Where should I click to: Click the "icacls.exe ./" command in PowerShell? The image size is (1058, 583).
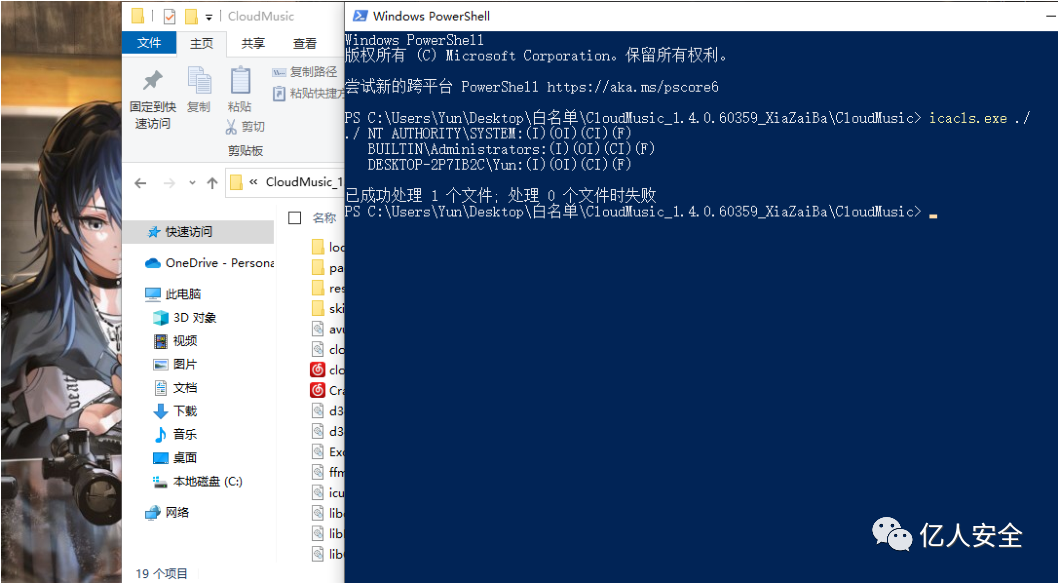(x=980, y=118)
